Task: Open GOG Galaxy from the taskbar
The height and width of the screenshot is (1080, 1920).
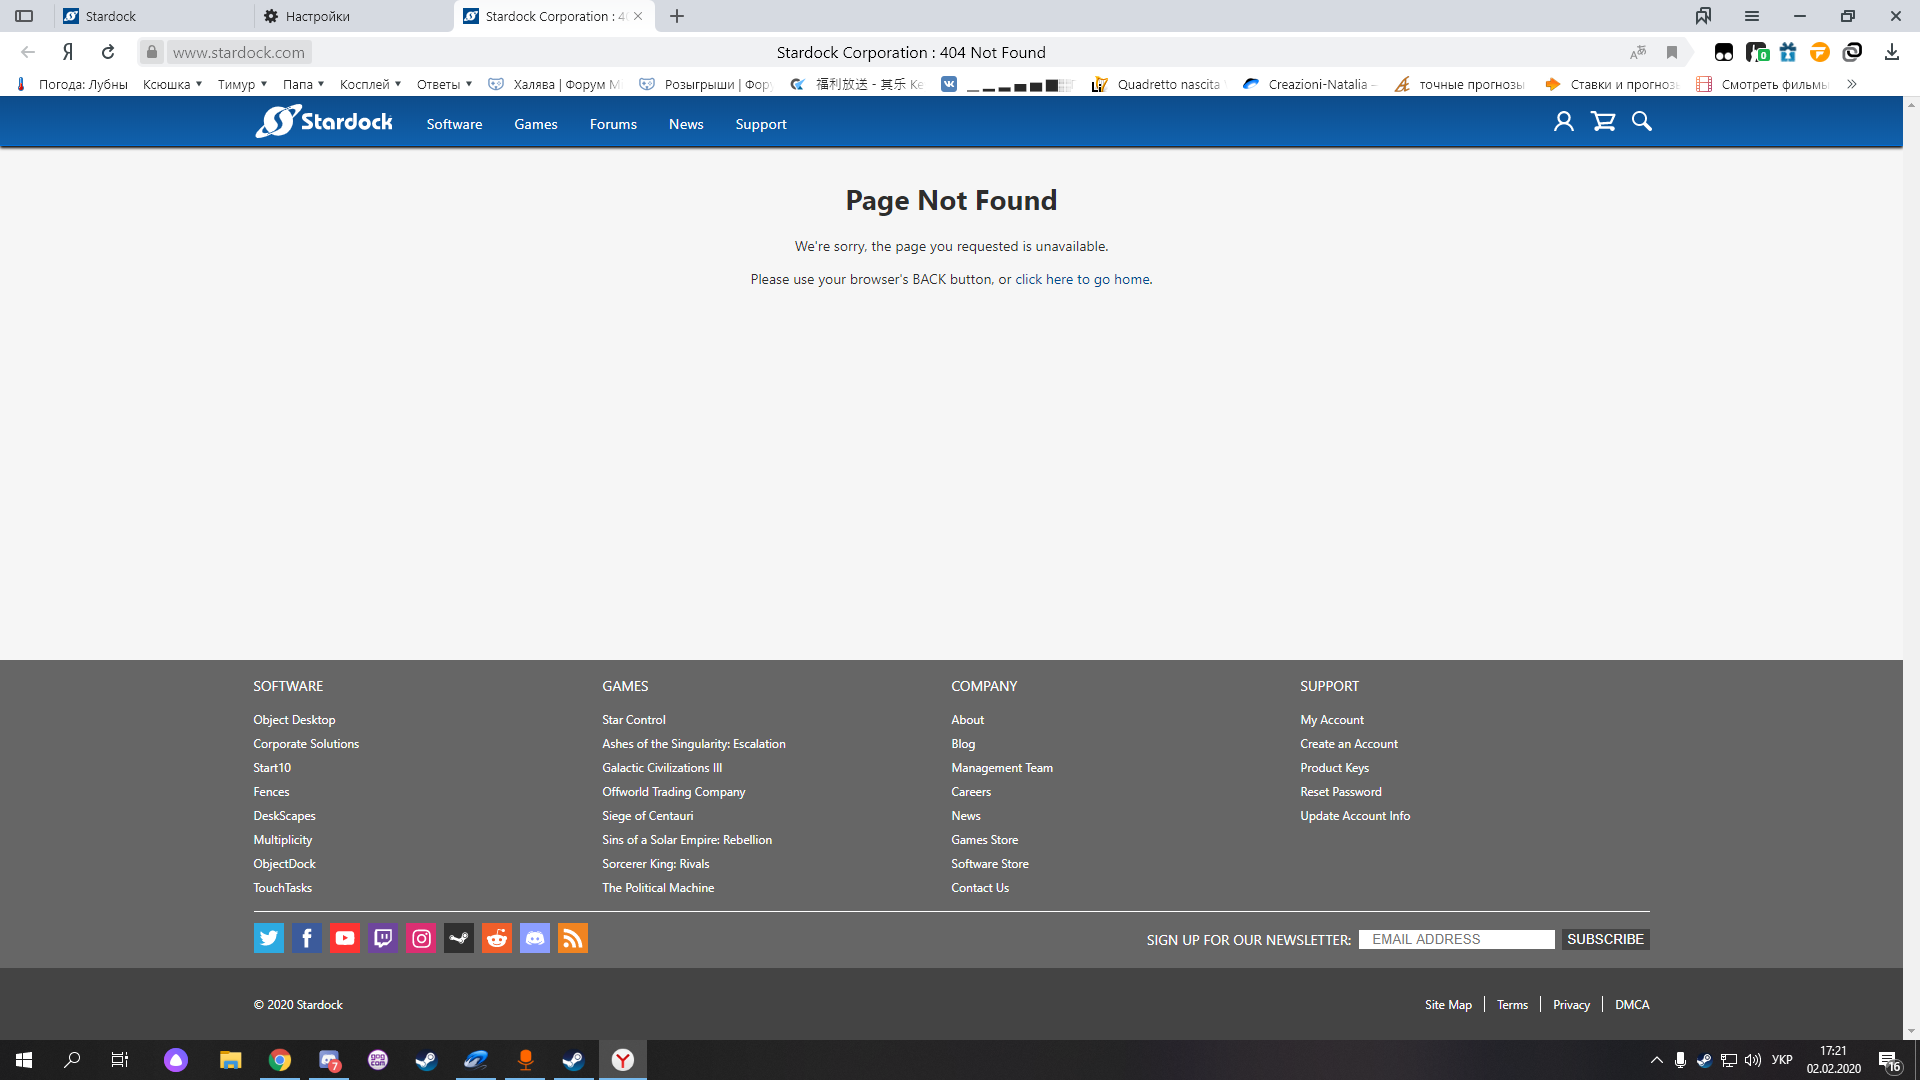Action: click(x=378, y=1060)
